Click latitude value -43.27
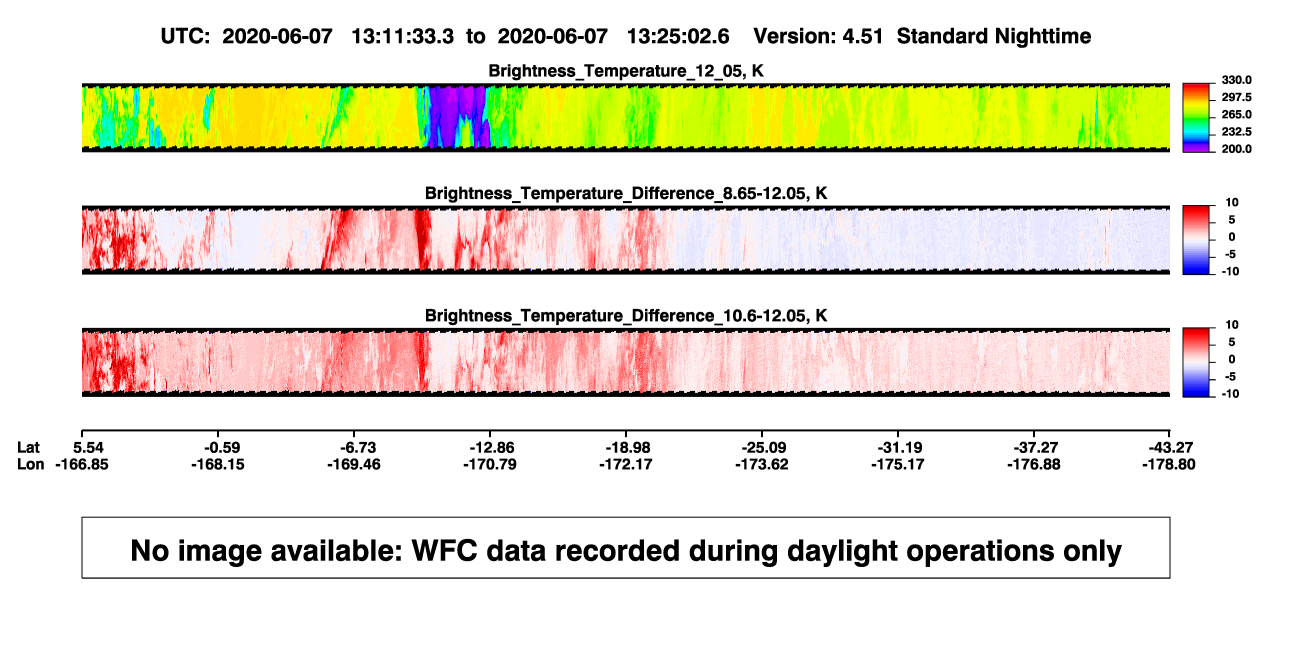1300x667 pixels. [1170, 447]
